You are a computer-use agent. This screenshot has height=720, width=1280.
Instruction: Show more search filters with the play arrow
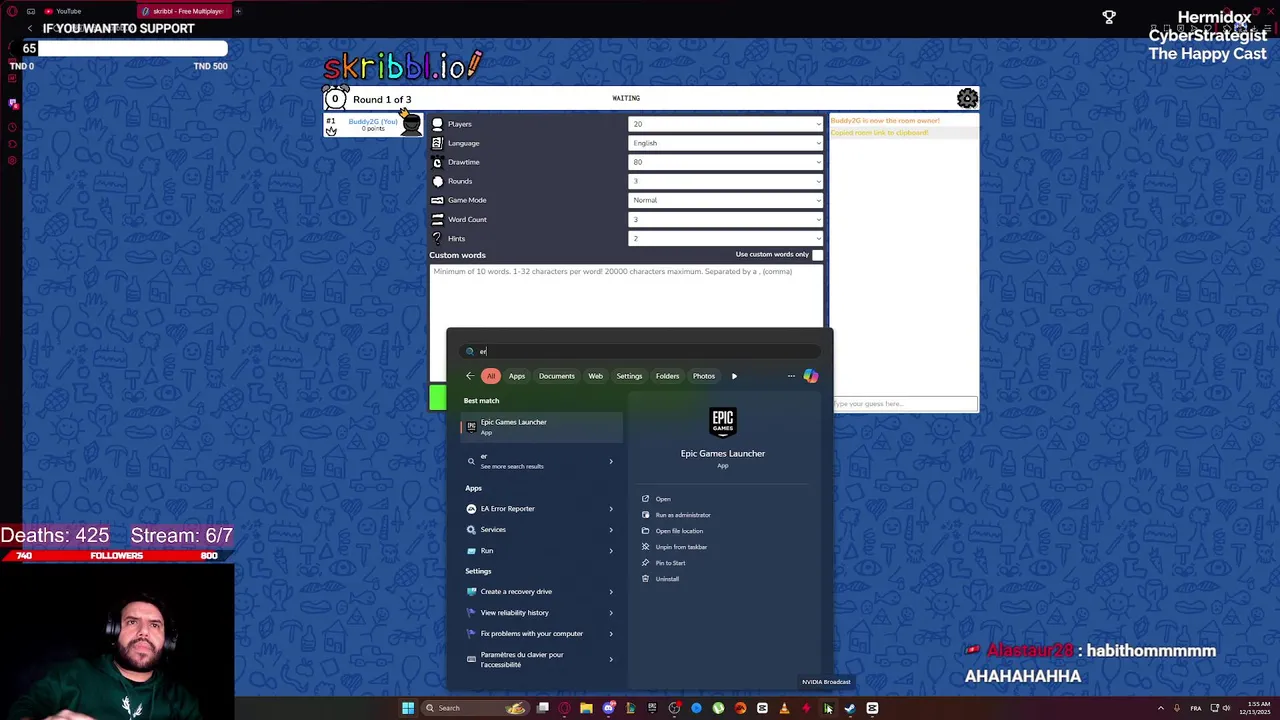(734, 376)
